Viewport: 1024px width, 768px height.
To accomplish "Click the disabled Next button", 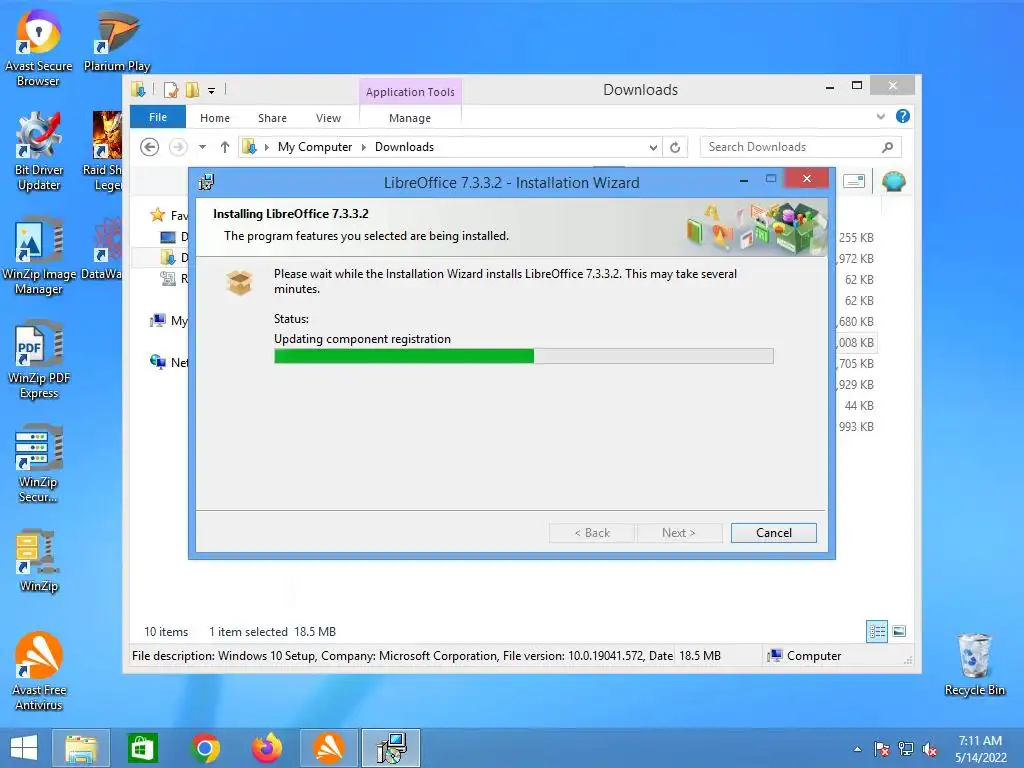I will pyautogui.click(x=679, y=533).
